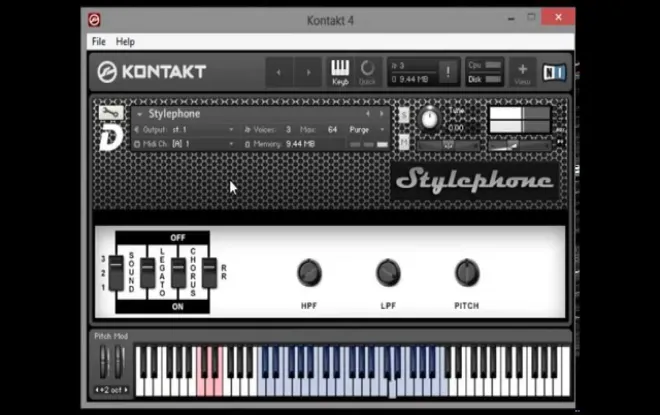The height and width of the screenshot is (415, 660).
Task: Open instrument edit mode wrench icon
Action: click(x=111, y=112)
